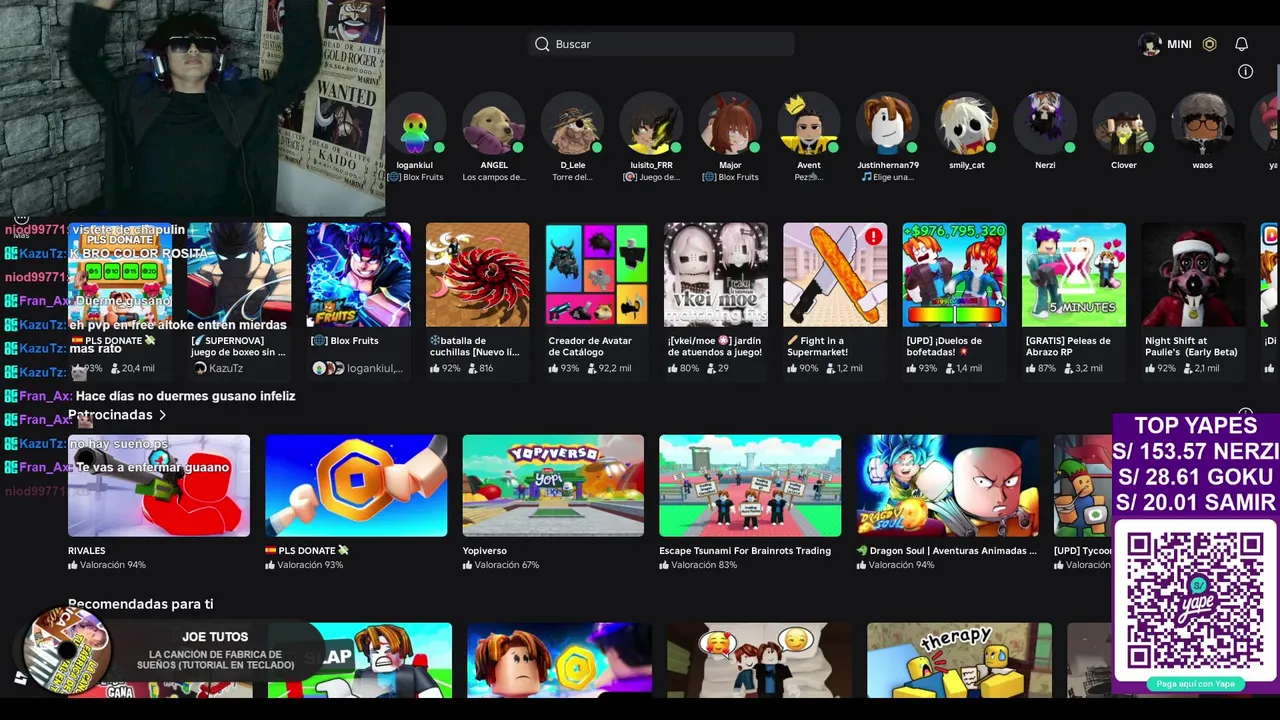The width and height of the screenshot is (1280, 720).
Task: Open the therapy recommended game thumbnail
Action: (959, 660)
